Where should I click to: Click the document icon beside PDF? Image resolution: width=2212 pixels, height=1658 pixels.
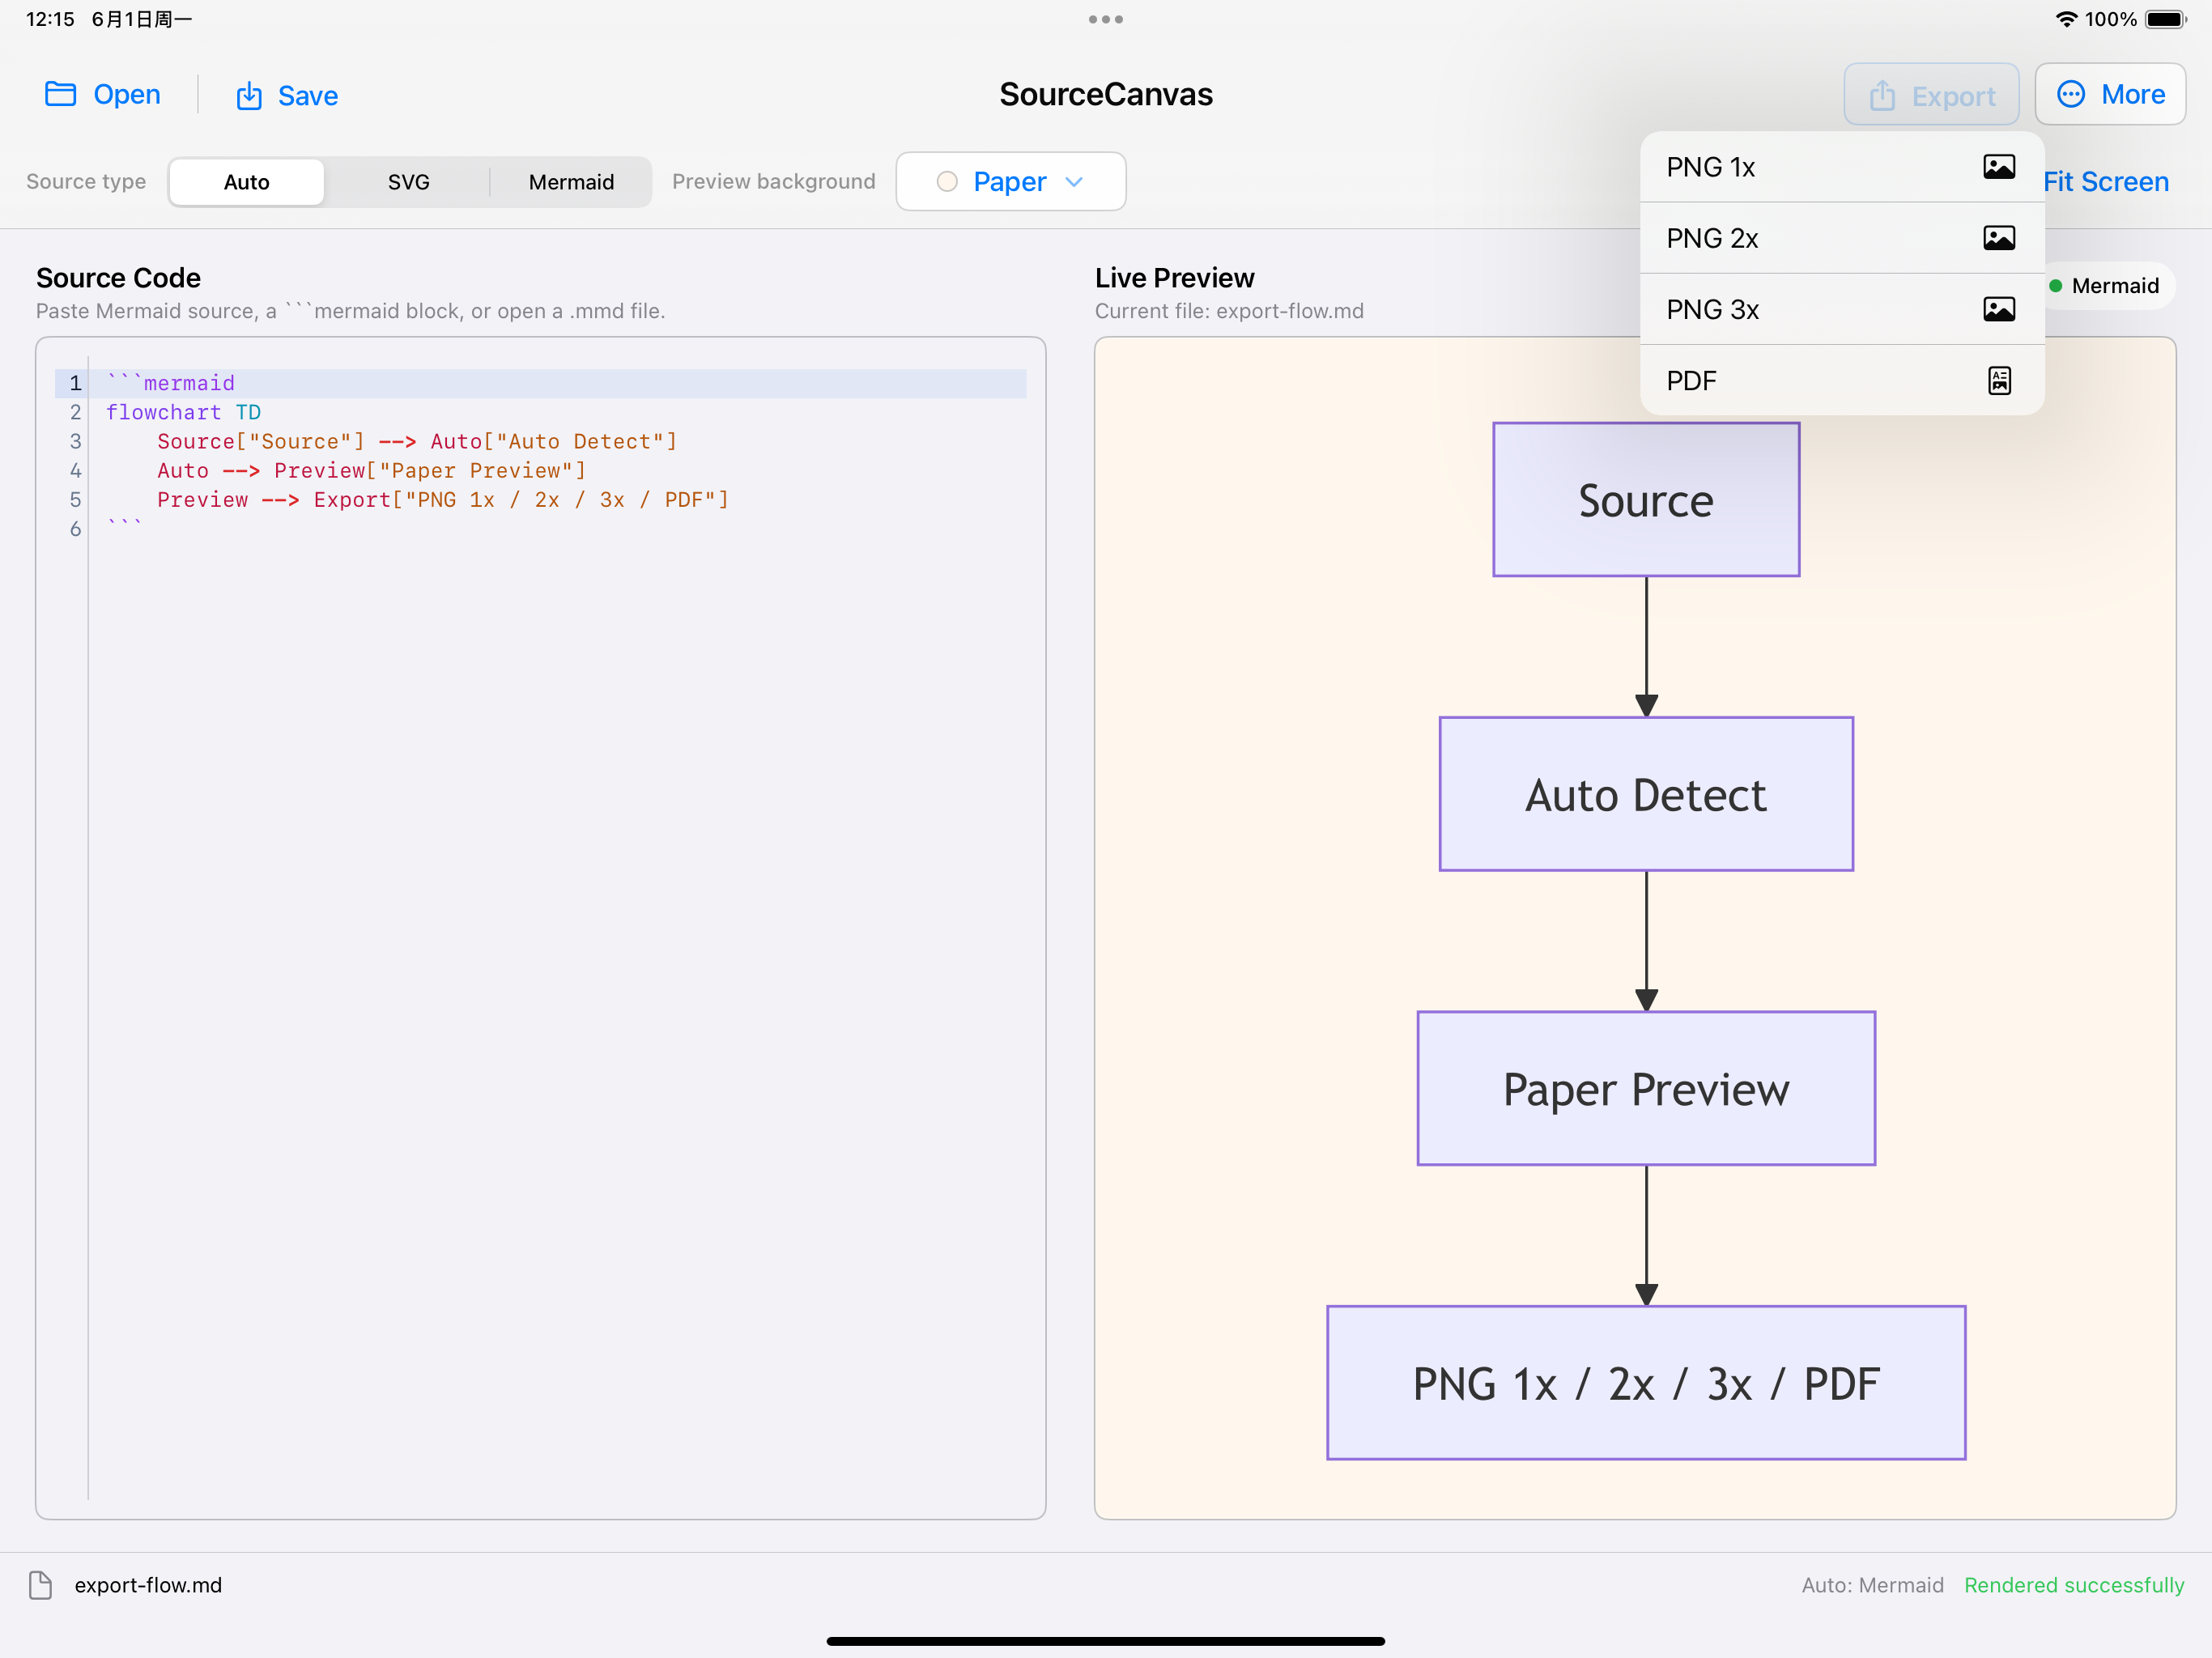click(x=1998, y=381)
